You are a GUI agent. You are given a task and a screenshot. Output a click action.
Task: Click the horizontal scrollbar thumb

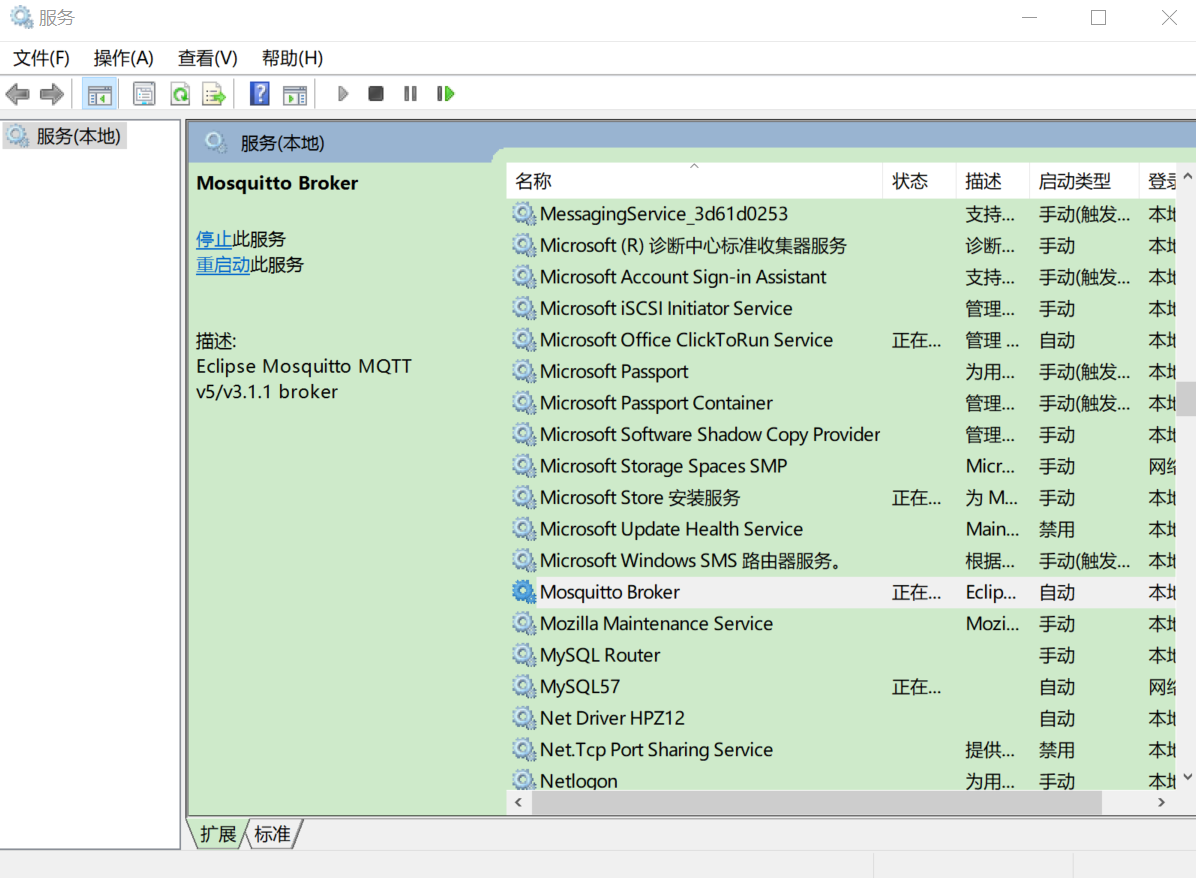[x=817, y=802]
